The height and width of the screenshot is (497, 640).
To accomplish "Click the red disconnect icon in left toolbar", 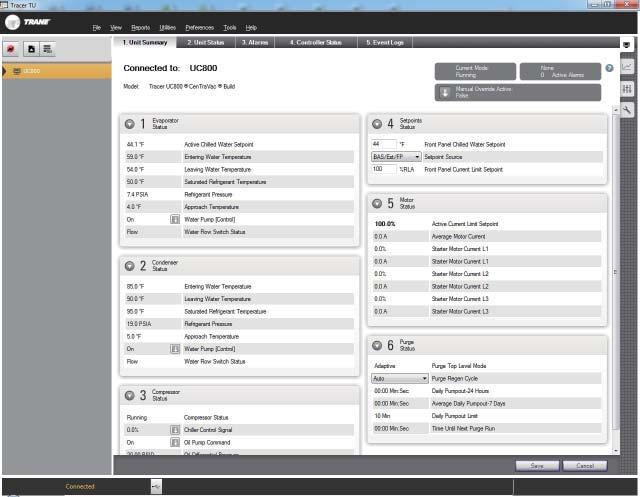I will (x=11, y=49).
